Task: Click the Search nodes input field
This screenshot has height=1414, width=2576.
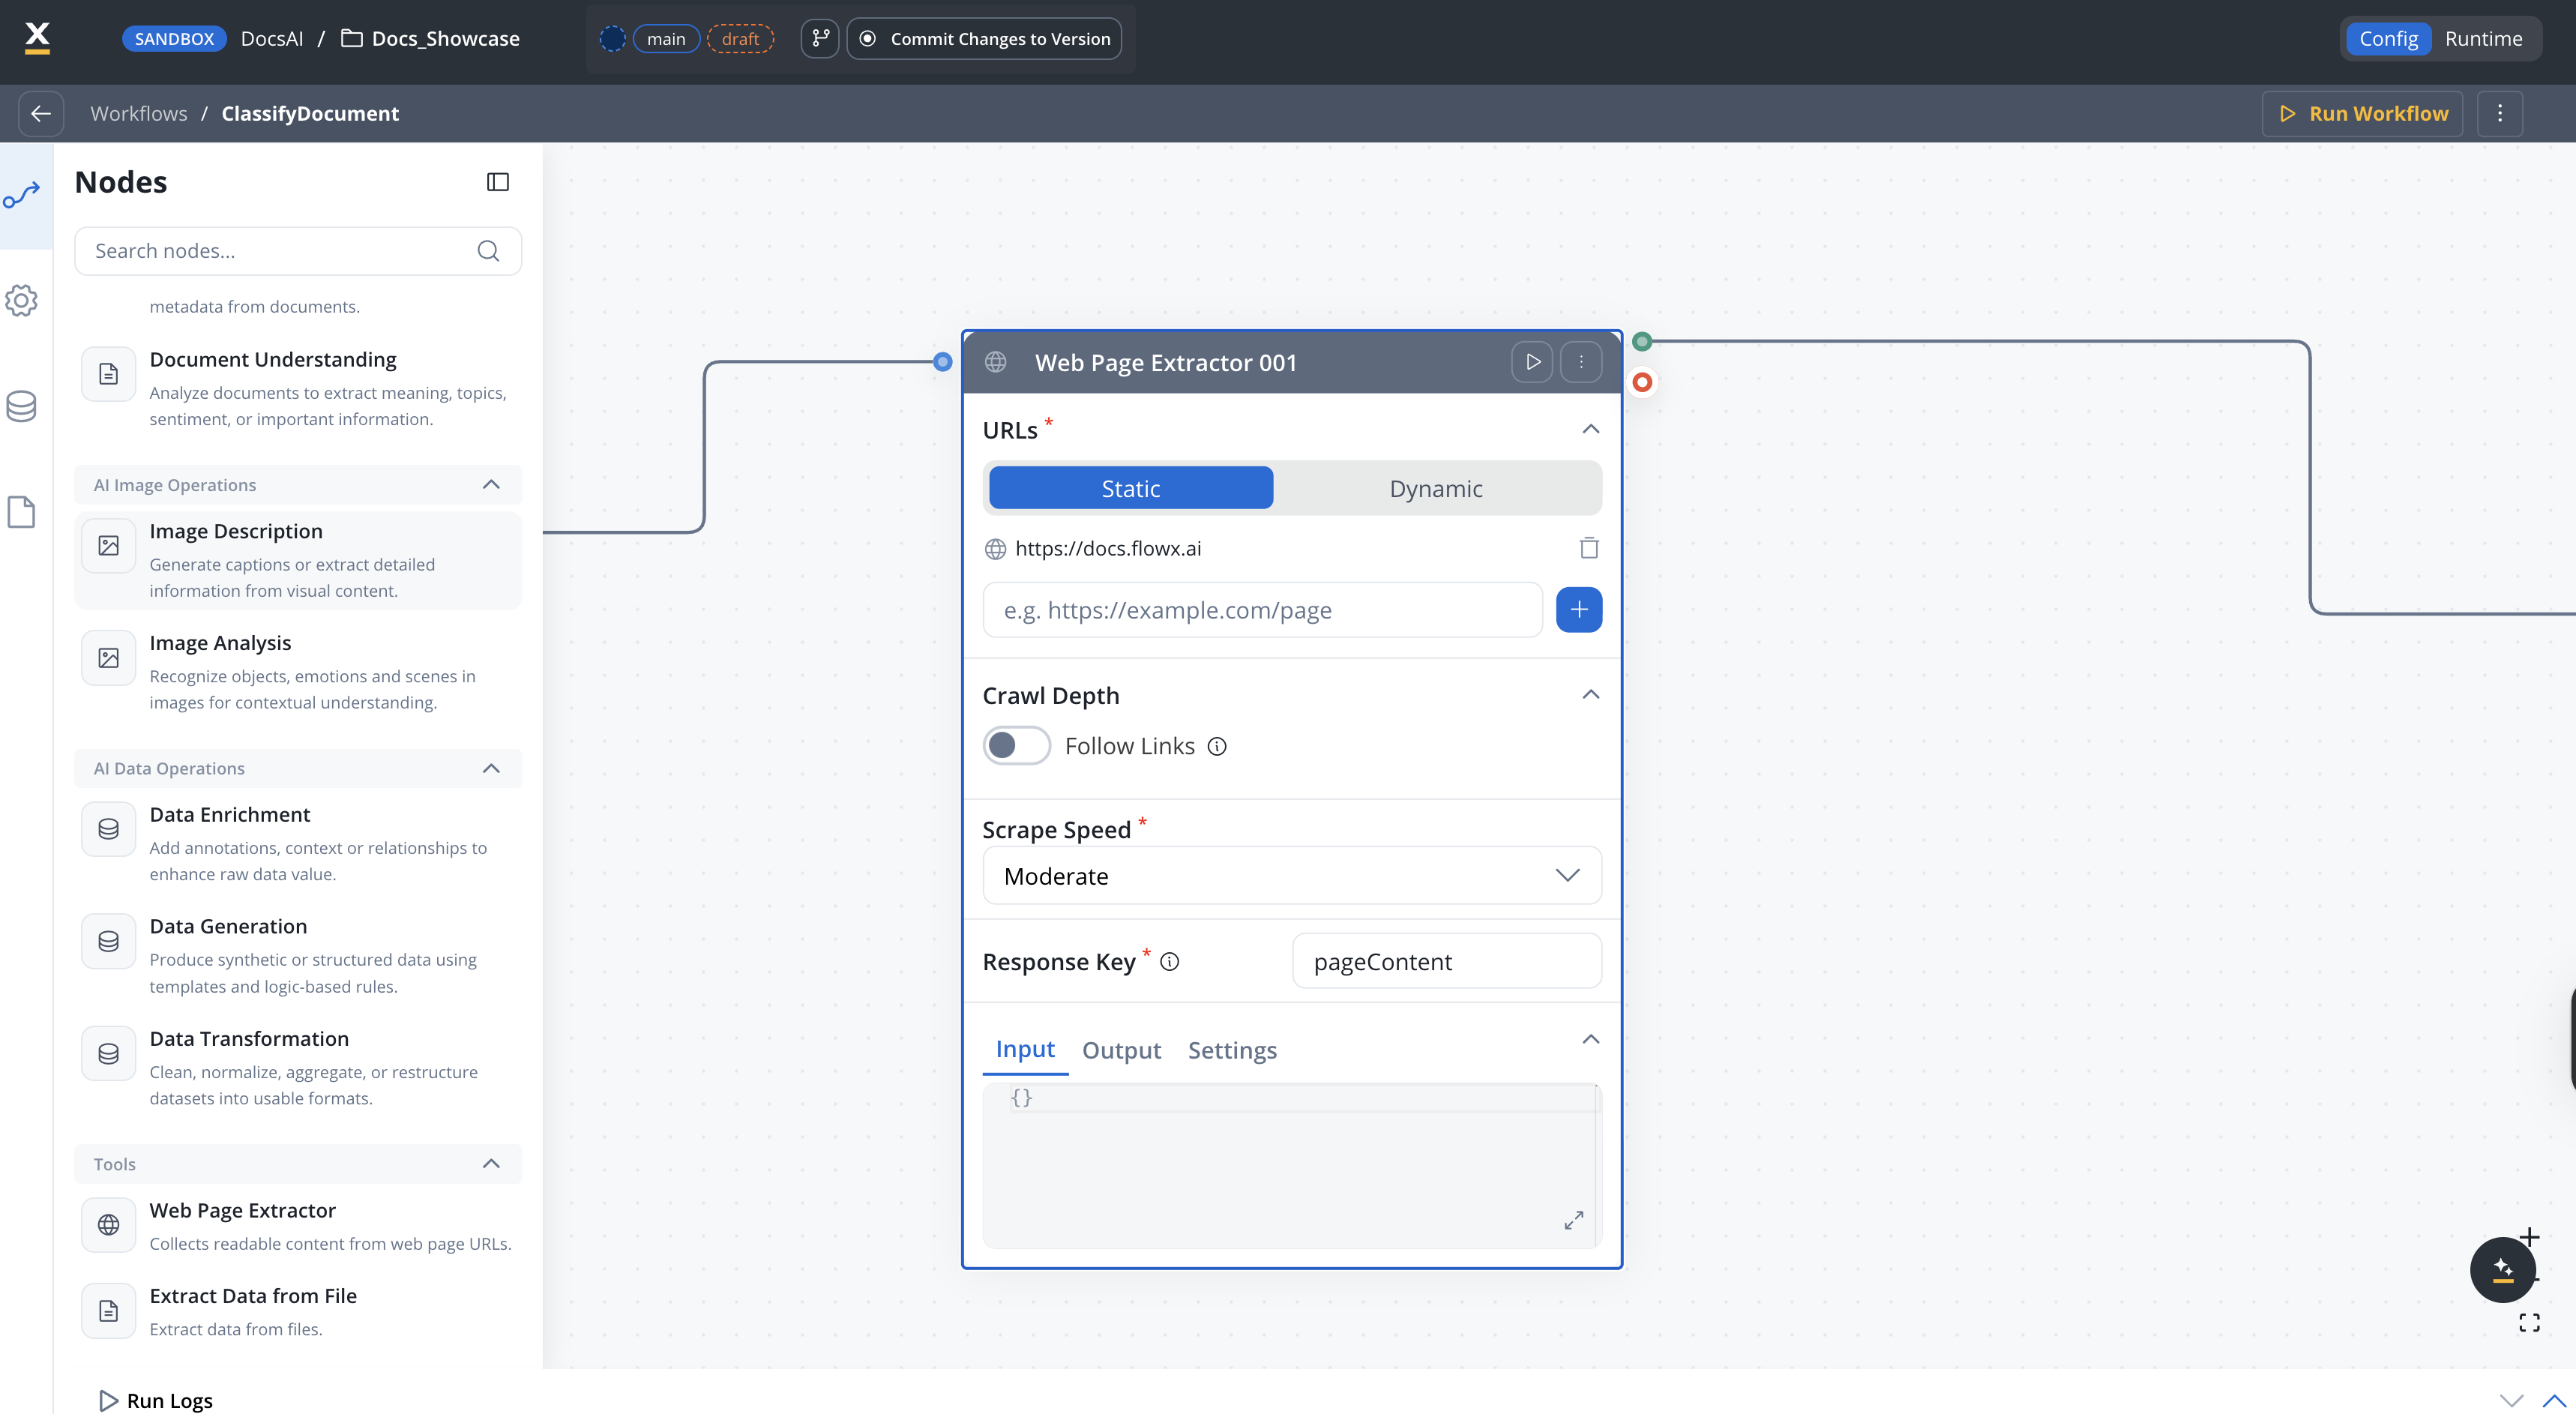Action: (x=280, y=251)
